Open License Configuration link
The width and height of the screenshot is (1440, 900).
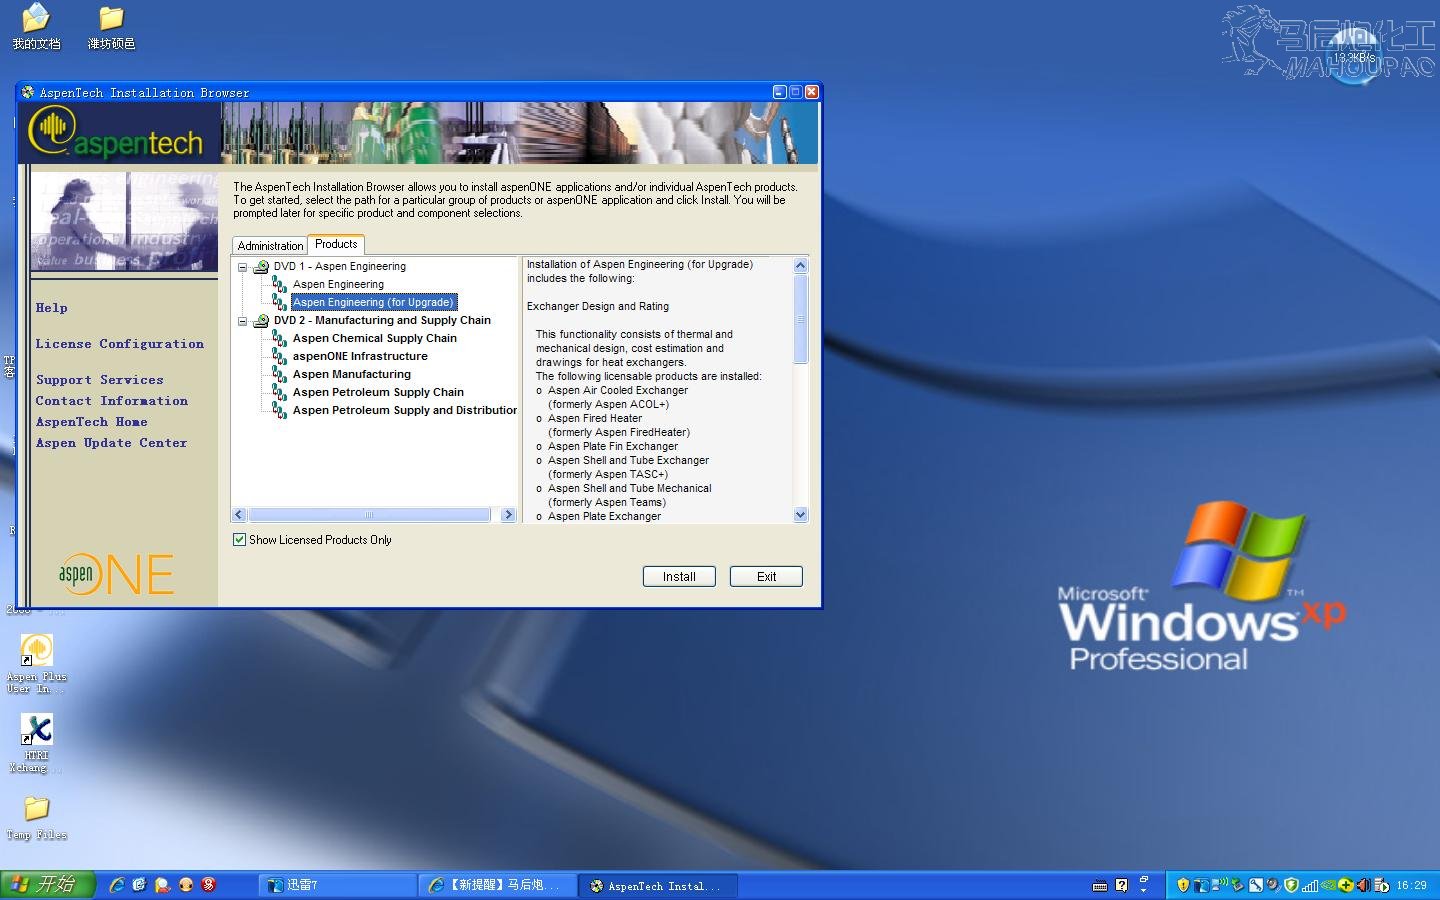(120, 344)
